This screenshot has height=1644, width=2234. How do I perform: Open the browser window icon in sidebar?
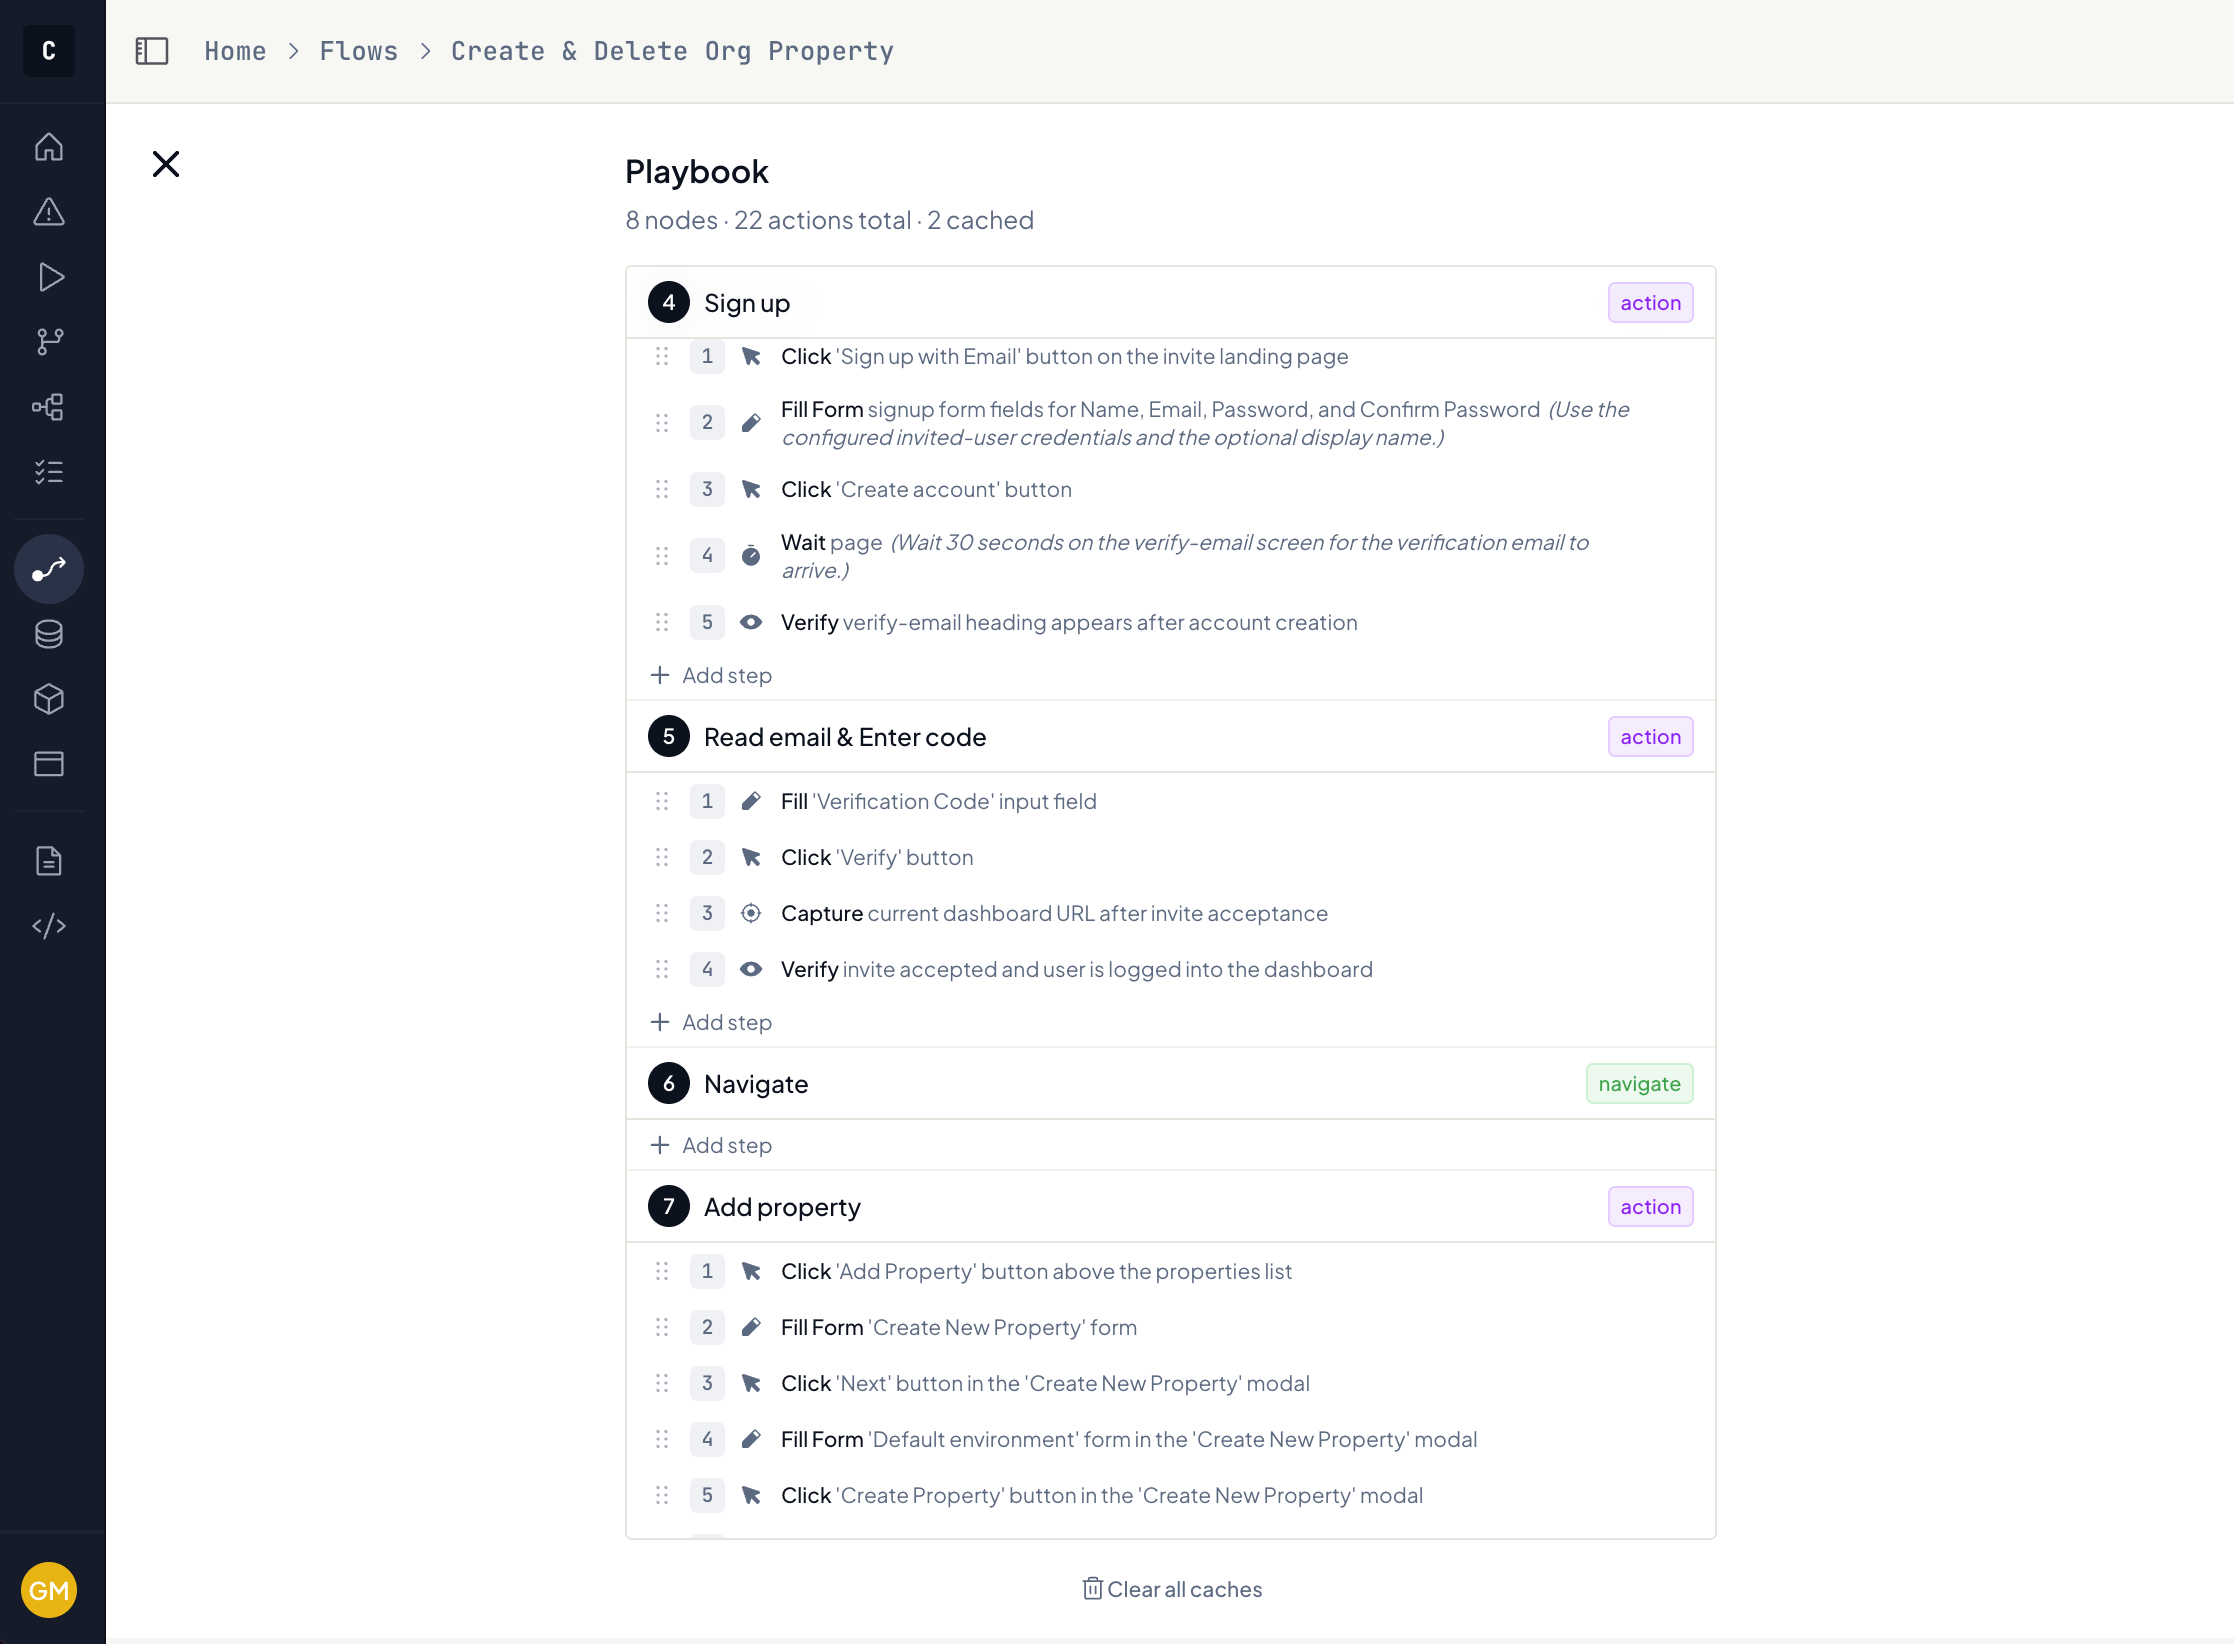coord(49,764)
